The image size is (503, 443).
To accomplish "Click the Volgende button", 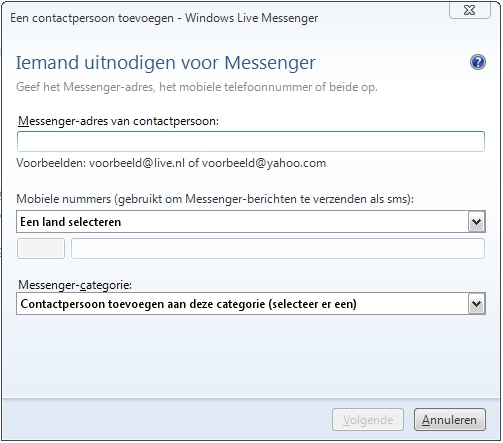I will [368, 420].
